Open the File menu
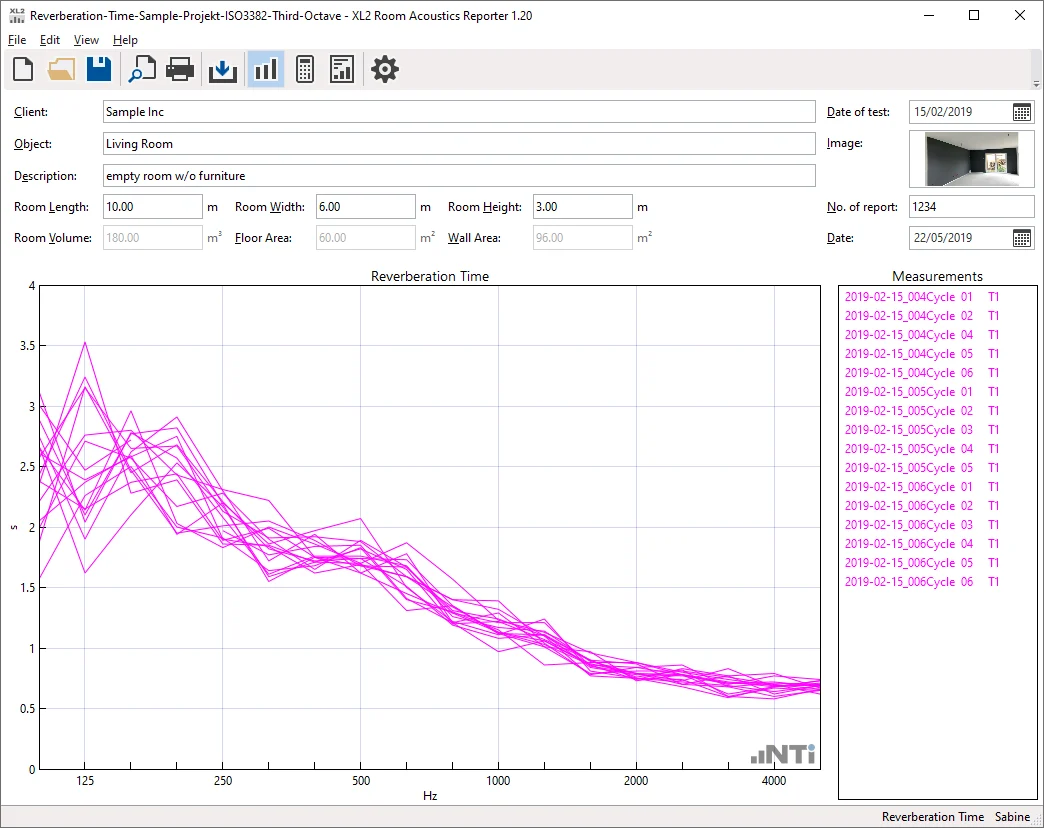The height and width of the screenshot is (828, 1044). coord(17,40)
